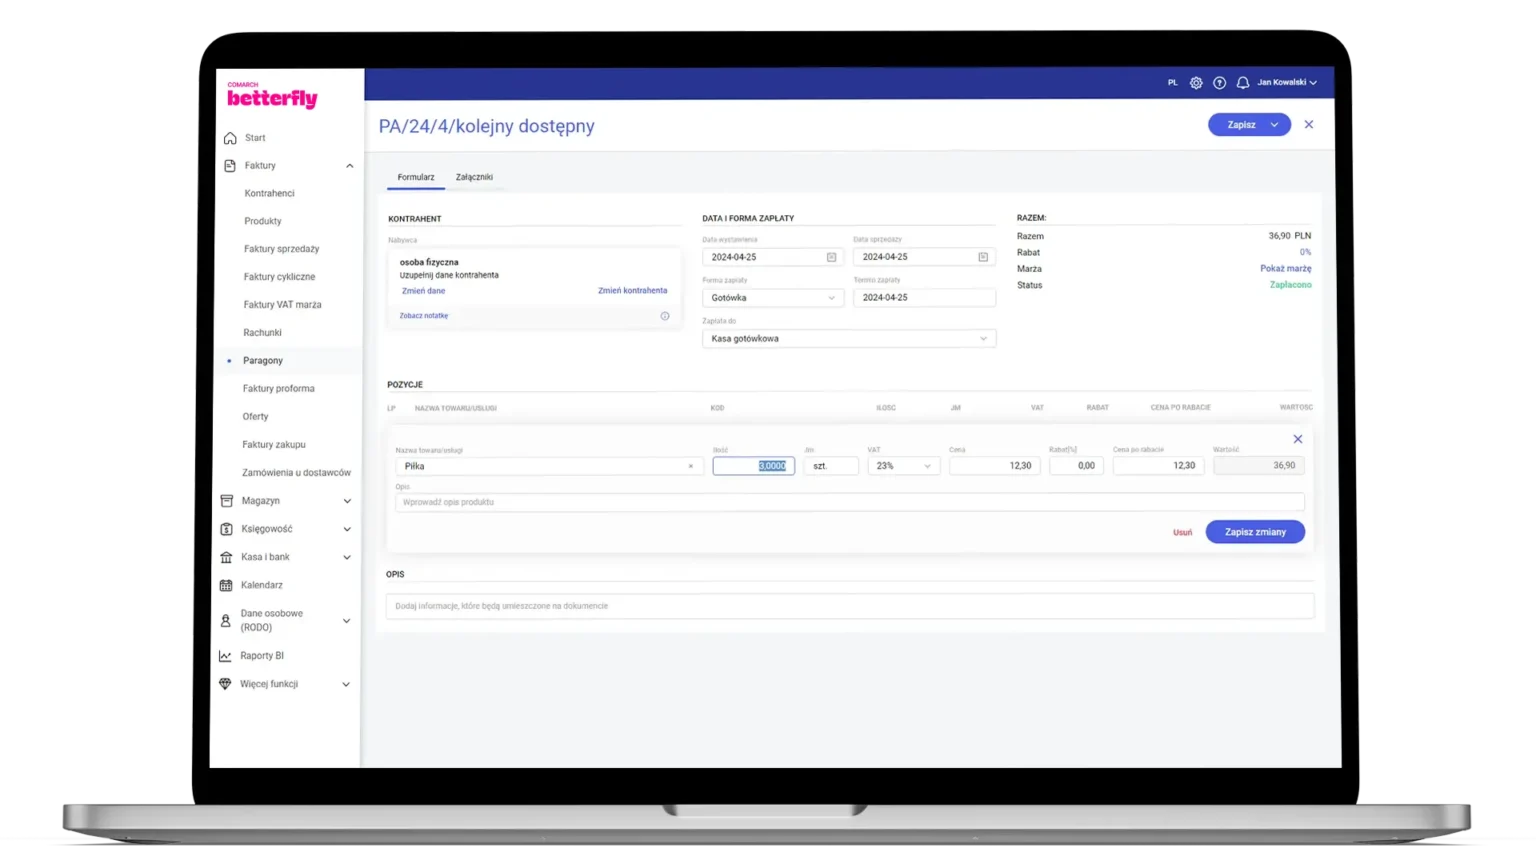Open Kasa gotówkowa payment dropdown
Viewport: 1536px width, 864px height.
(x=848, y=339)
